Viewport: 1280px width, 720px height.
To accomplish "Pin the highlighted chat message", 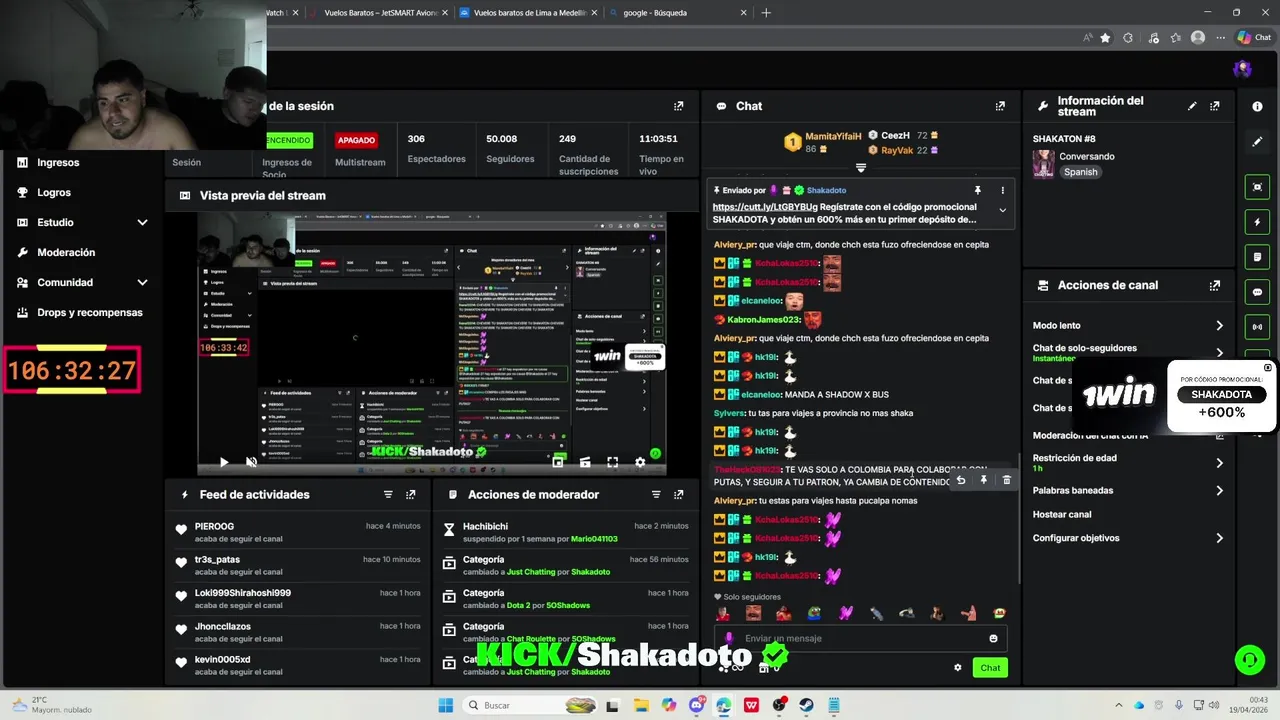I will [x=983, y=481].
